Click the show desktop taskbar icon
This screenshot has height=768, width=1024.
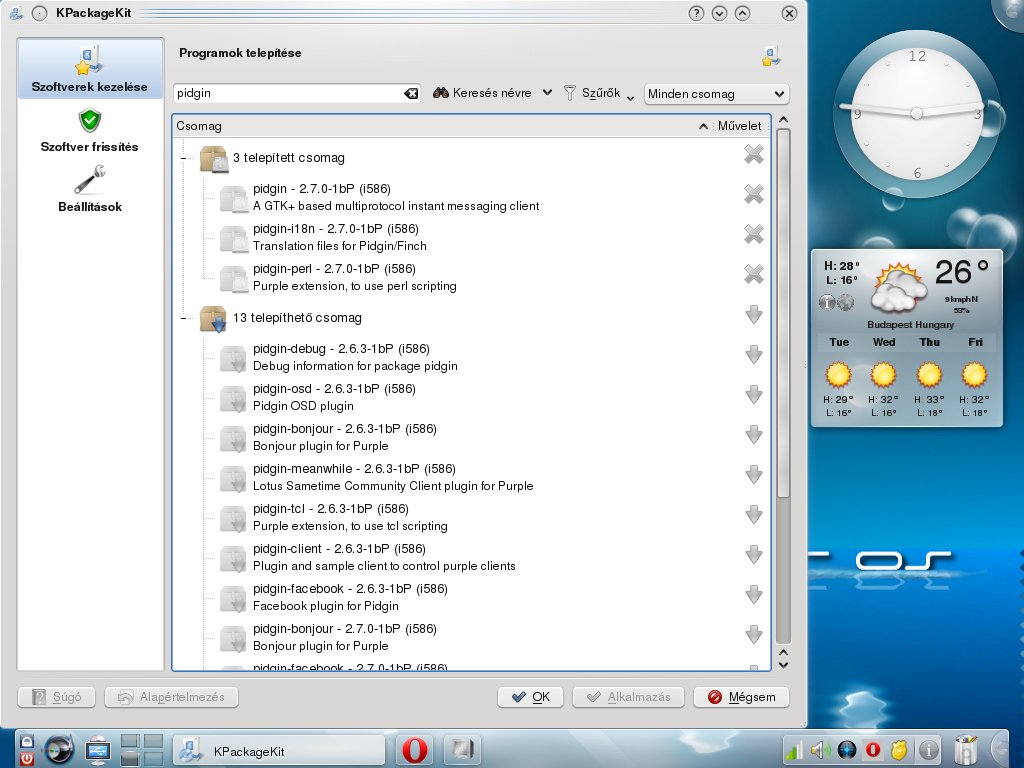pyautogui.click(x=98, y=750)
